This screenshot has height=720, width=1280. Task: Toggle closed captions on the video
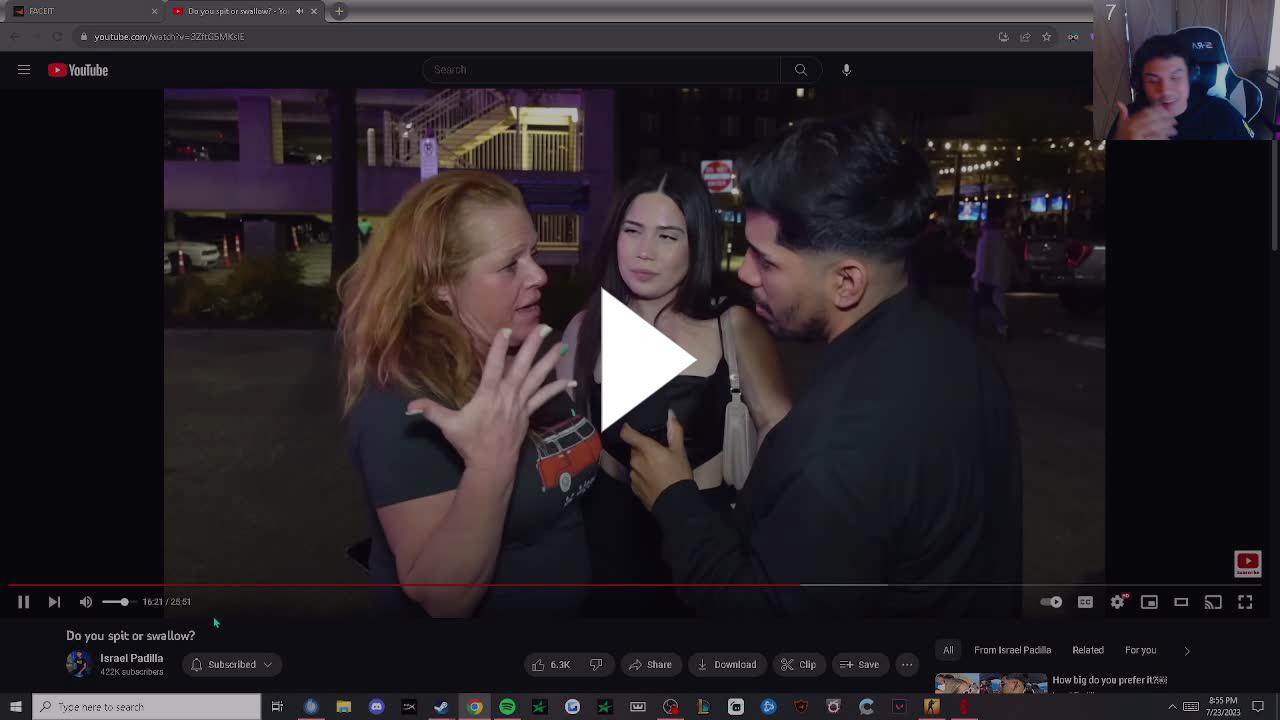1085,602
